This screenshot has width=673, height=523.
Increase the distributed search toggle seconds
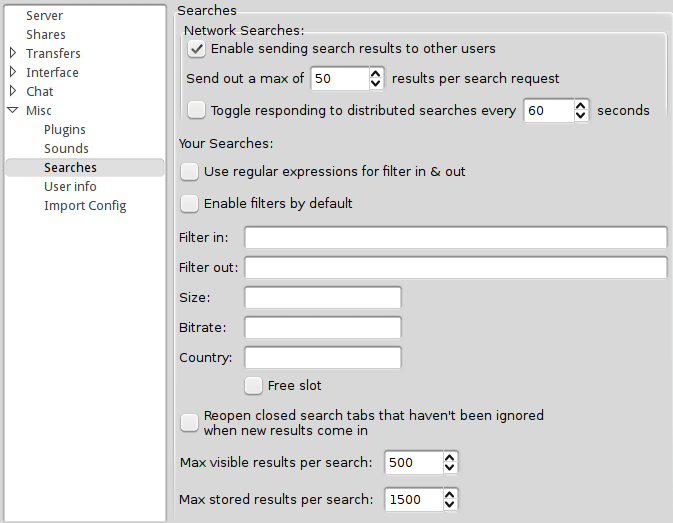[580, 106]
